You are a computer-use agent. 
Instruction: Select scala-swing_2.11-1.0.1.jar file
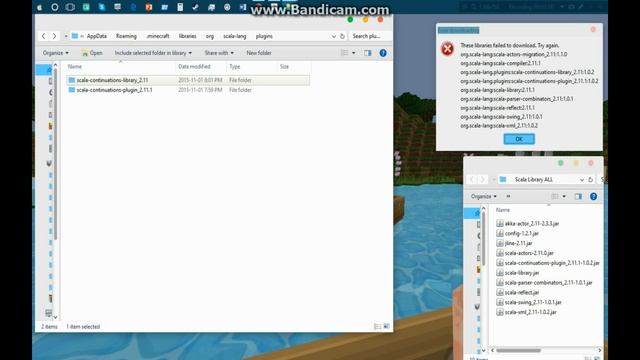tap(529, 302)
